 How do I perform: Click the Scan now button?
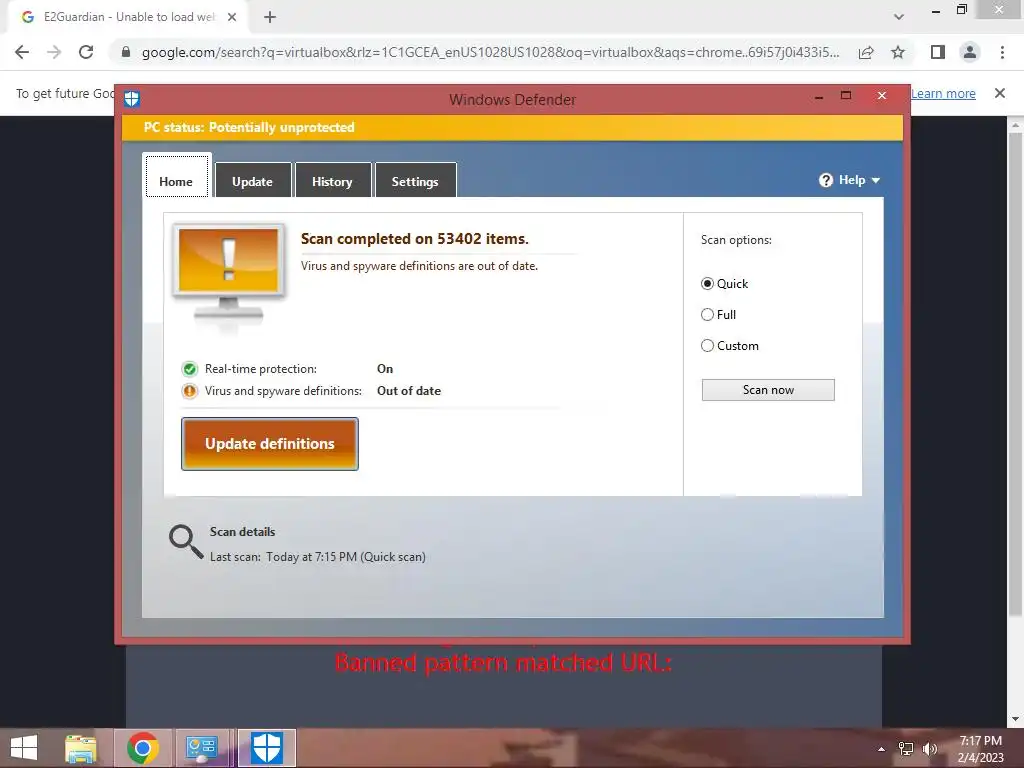pos(768,390)
